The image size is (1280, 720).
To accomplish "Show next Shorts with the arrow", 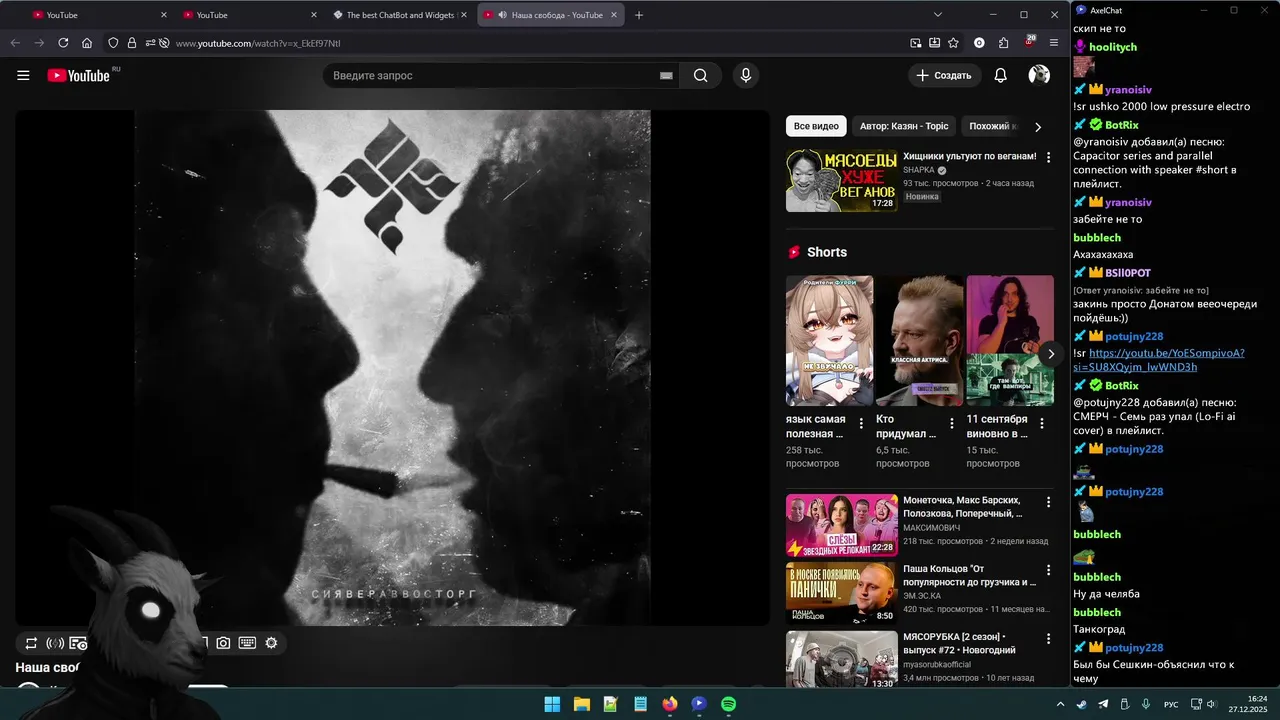I will pyautogui.click(x=1050, y=354).
